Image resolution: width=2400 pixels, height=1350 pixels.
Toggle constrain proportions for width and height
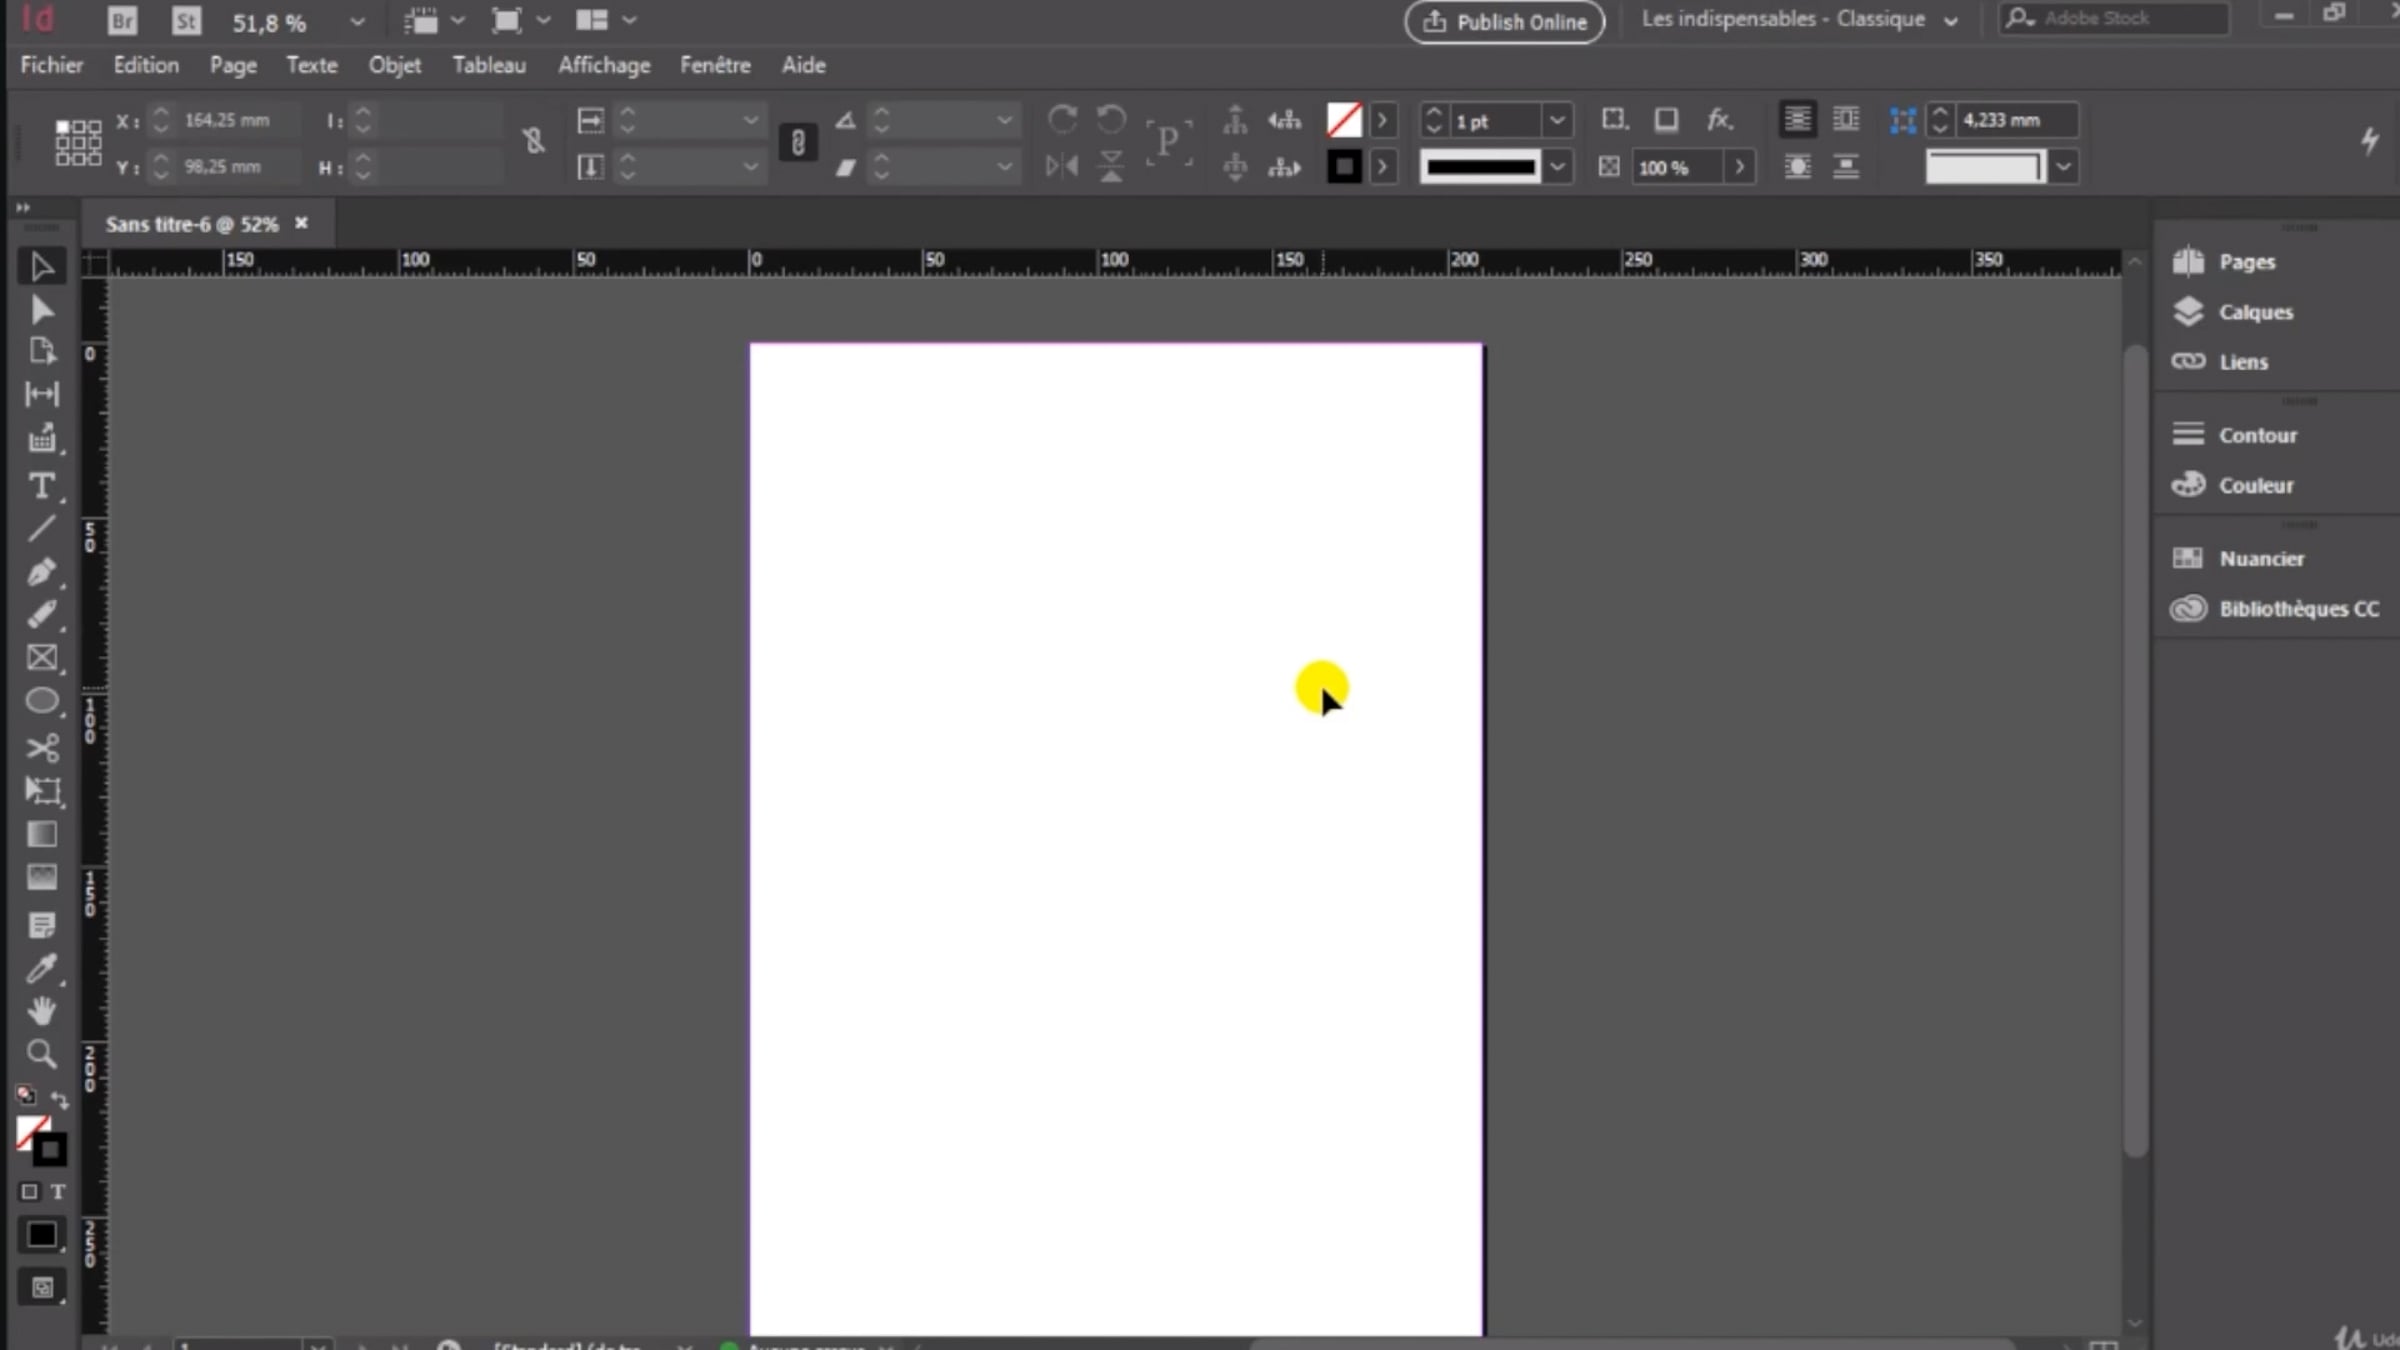pos(533,141)
